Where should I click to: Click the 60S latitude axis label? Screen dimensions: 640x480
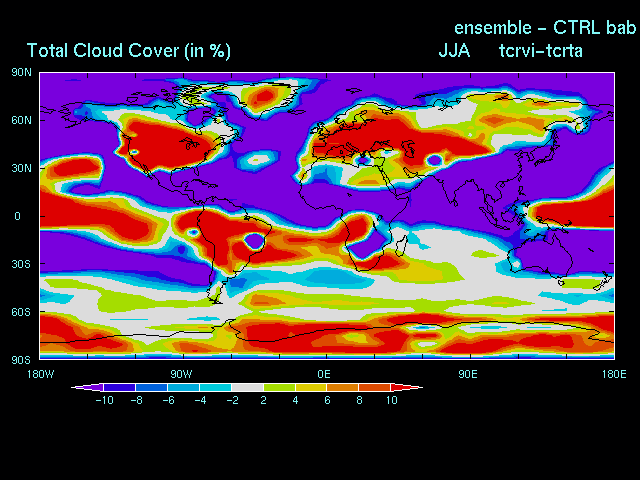point(21,312)
